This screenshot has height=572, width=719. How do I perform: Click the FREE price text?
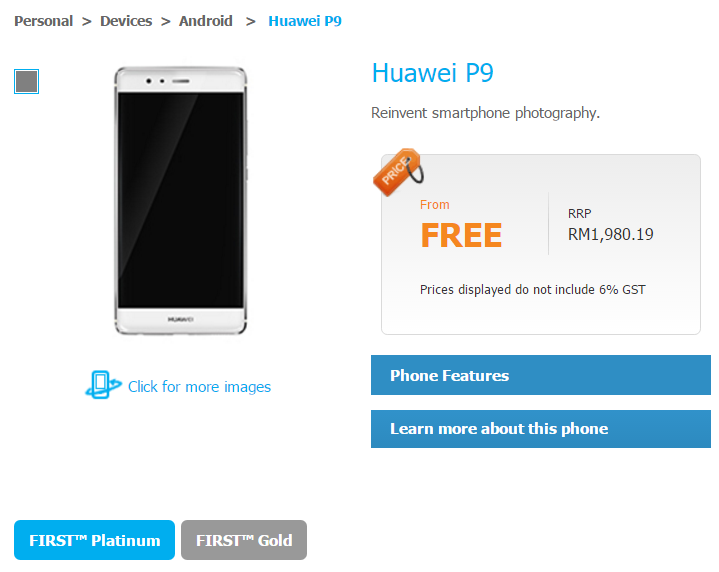tap(461, 235)
